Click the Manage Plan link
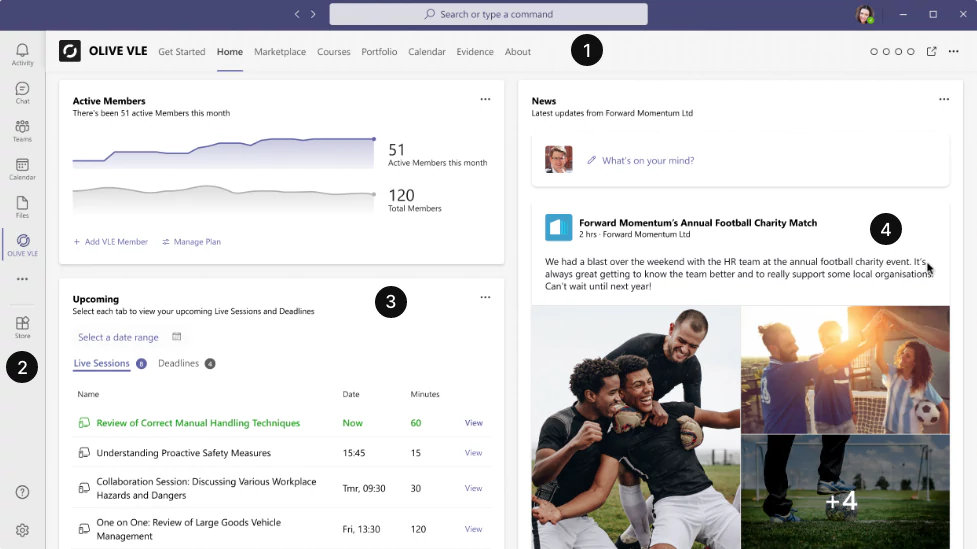The width and height of the screenshot is (977, 549). click(x=191, y=242)
